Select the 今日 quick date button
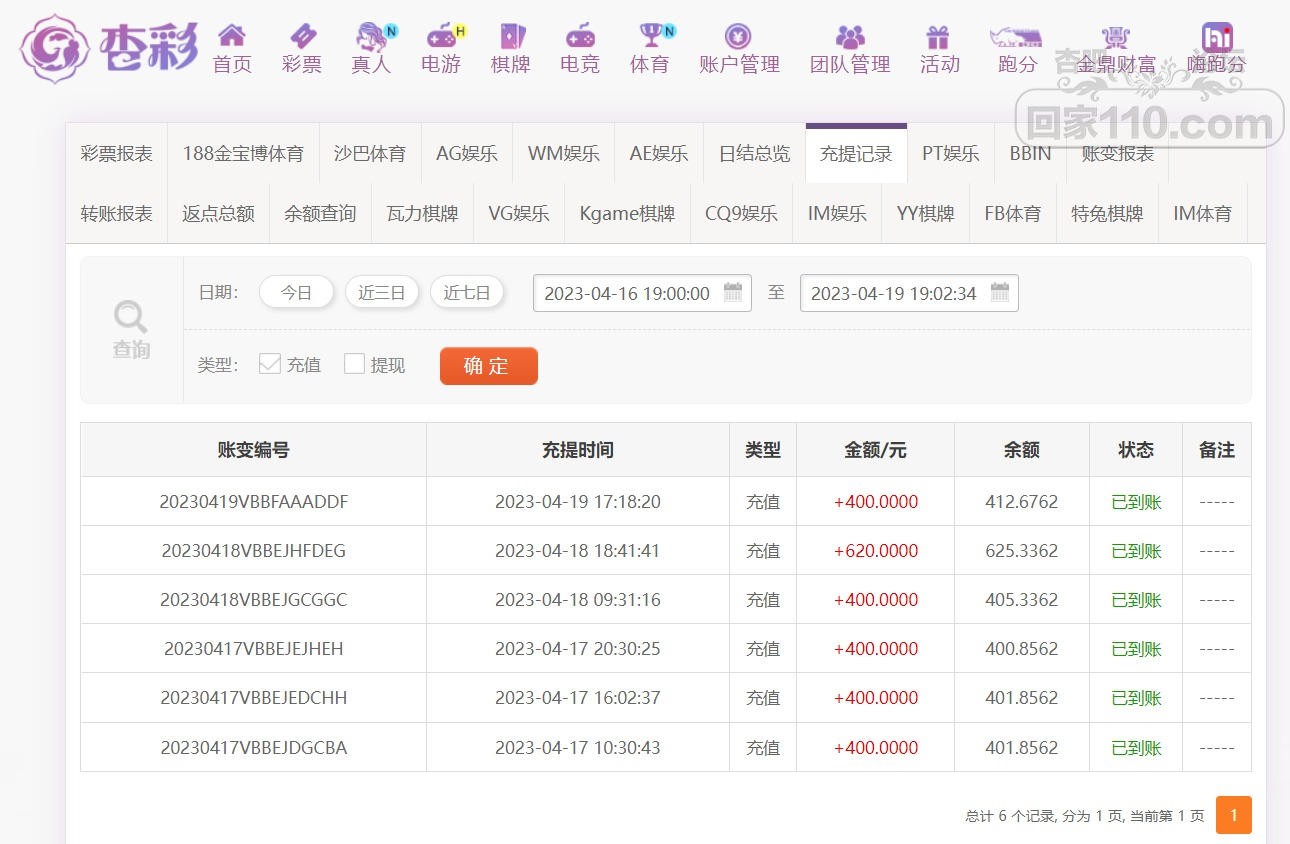1290x844 pixels. point(296,293)
